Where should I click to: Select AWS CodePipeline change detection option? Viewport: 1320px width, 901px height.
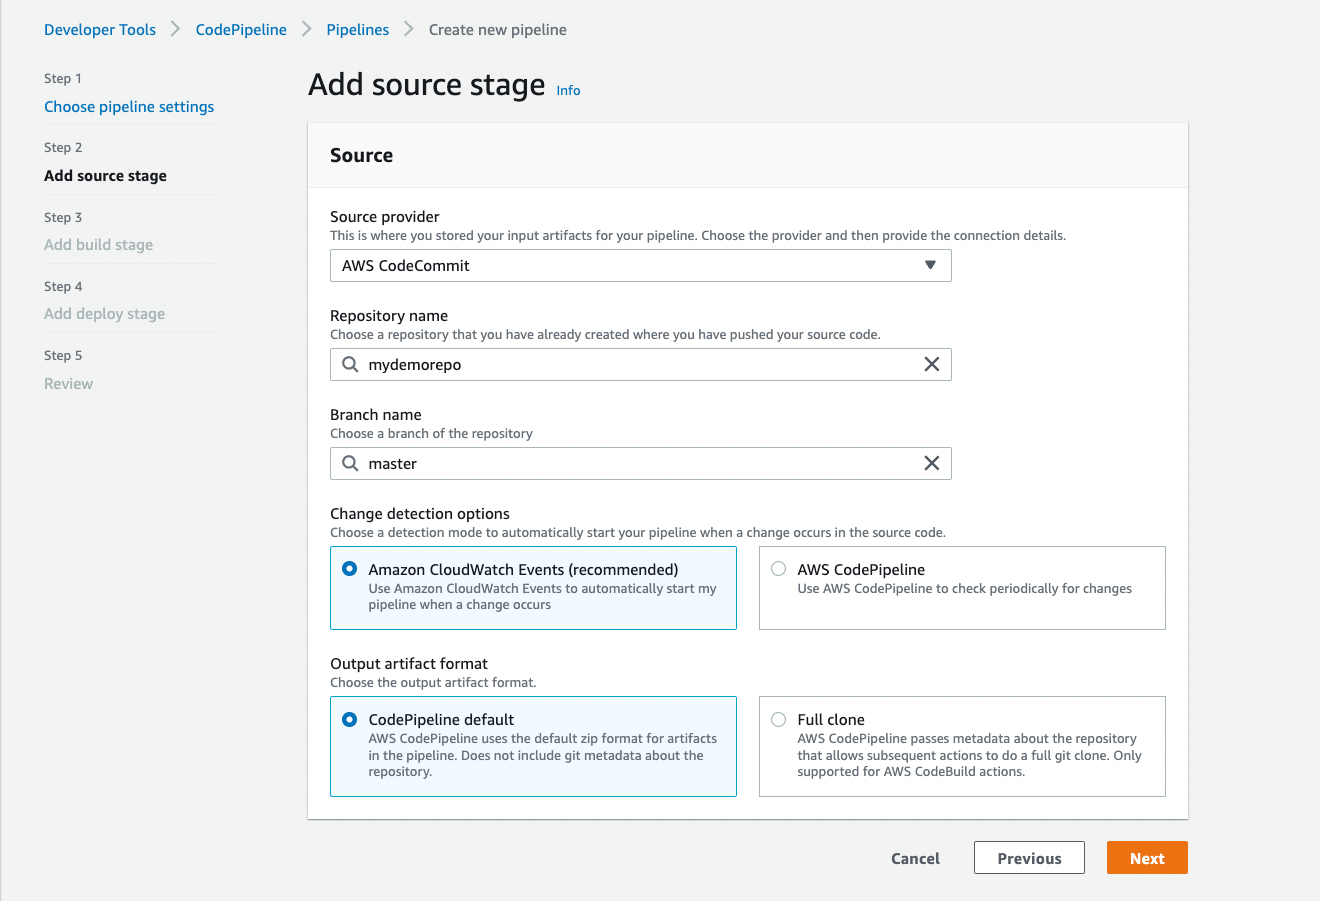778,569
